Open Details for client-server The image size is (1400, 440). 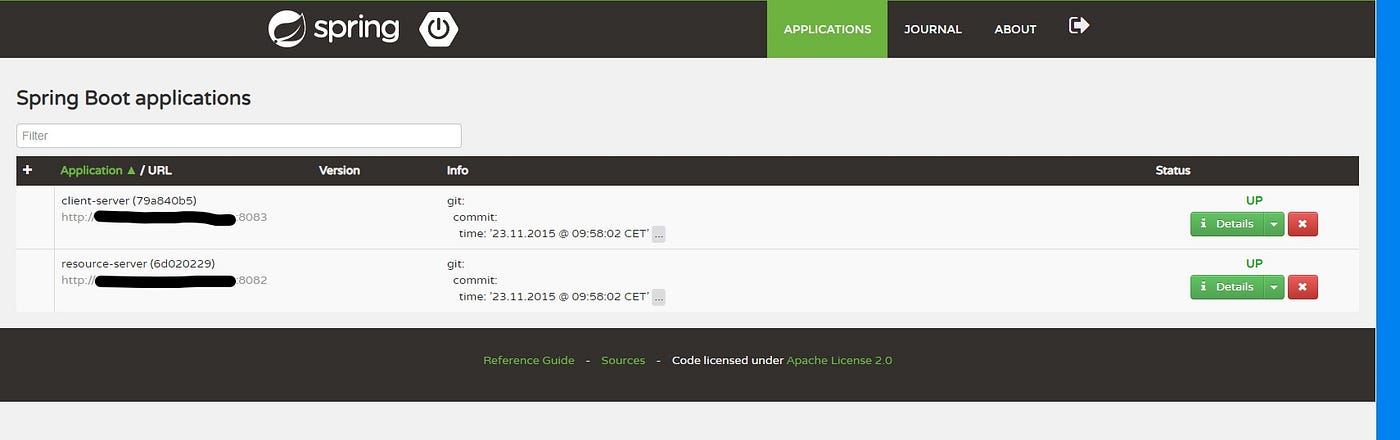(1227, 224)
